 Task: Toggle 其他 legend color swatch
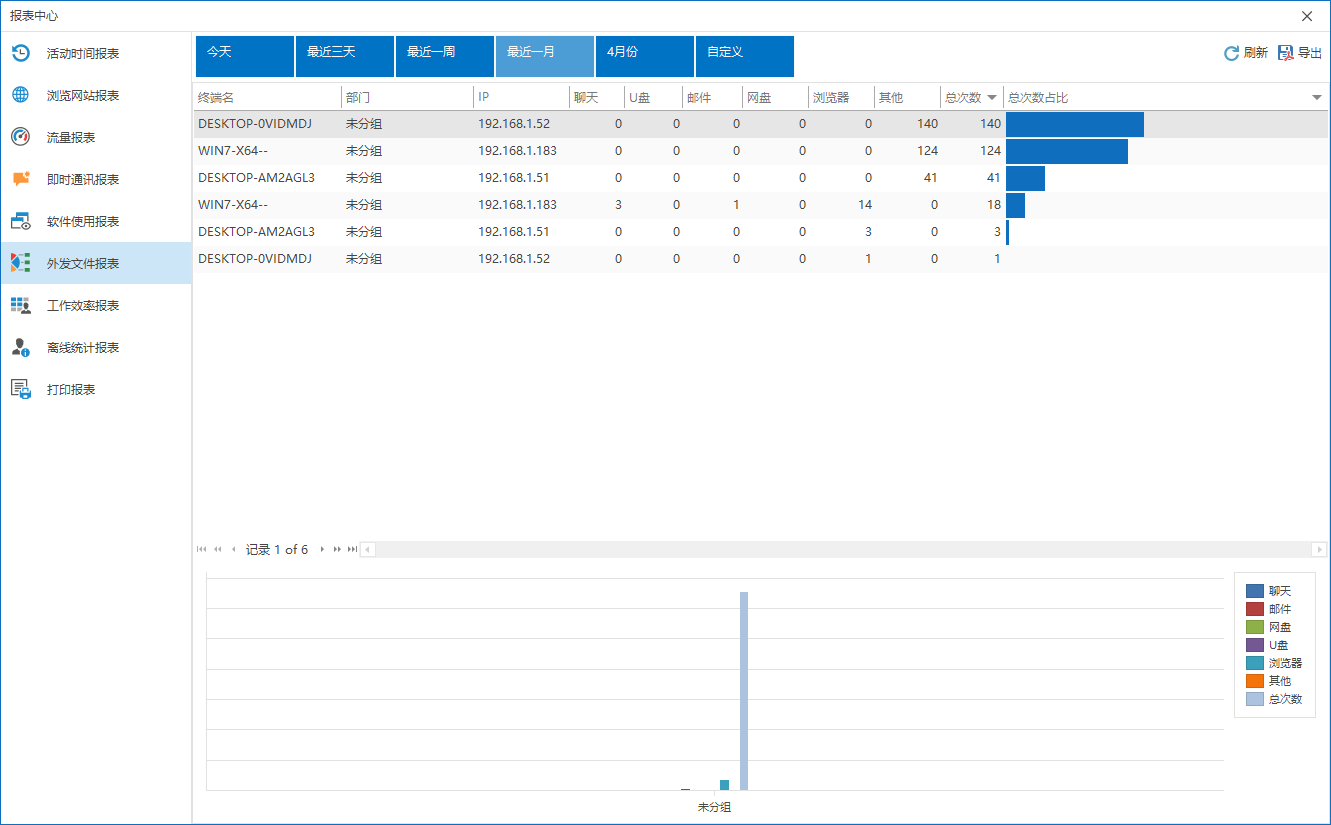click(x=1255, y=681)
